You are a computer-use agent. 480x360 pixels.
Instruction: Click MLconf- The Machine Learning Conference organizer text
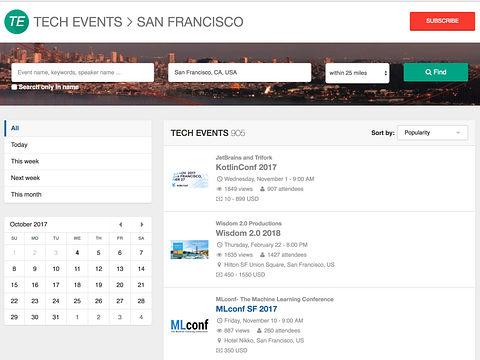coord(275,299)
